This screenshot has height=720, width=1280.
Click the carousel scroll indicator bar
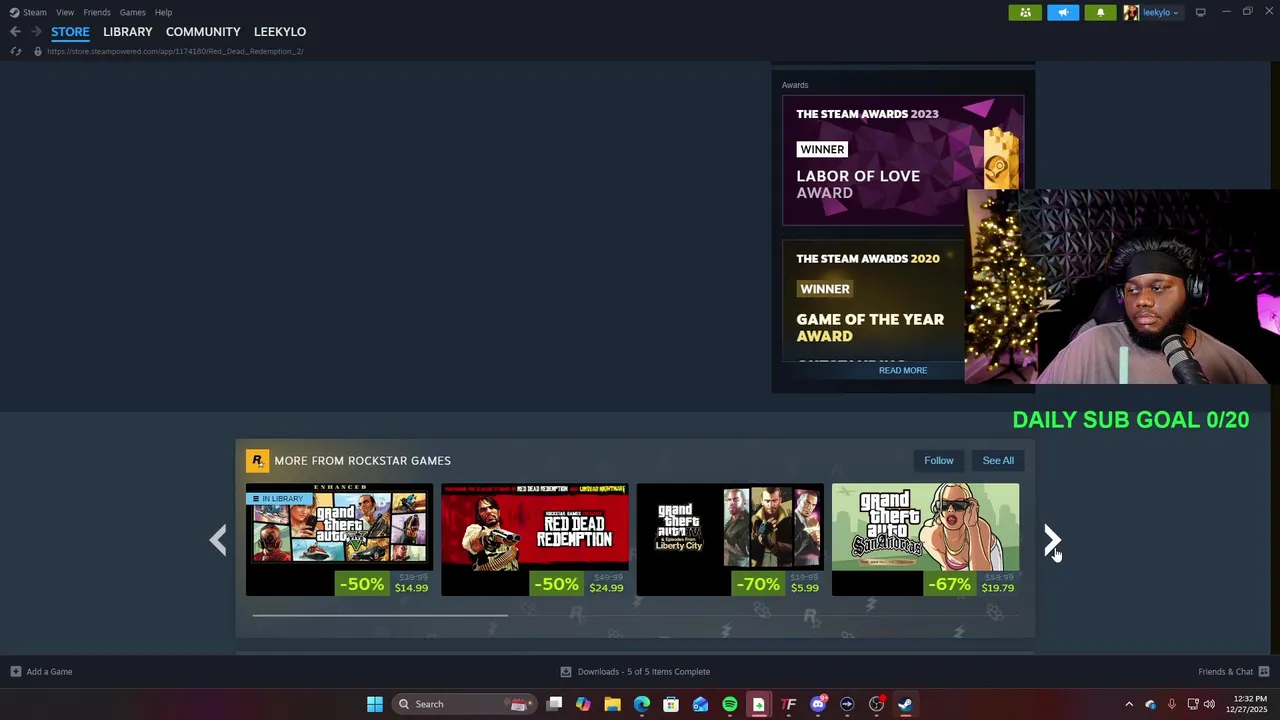(x=380, y=615)
